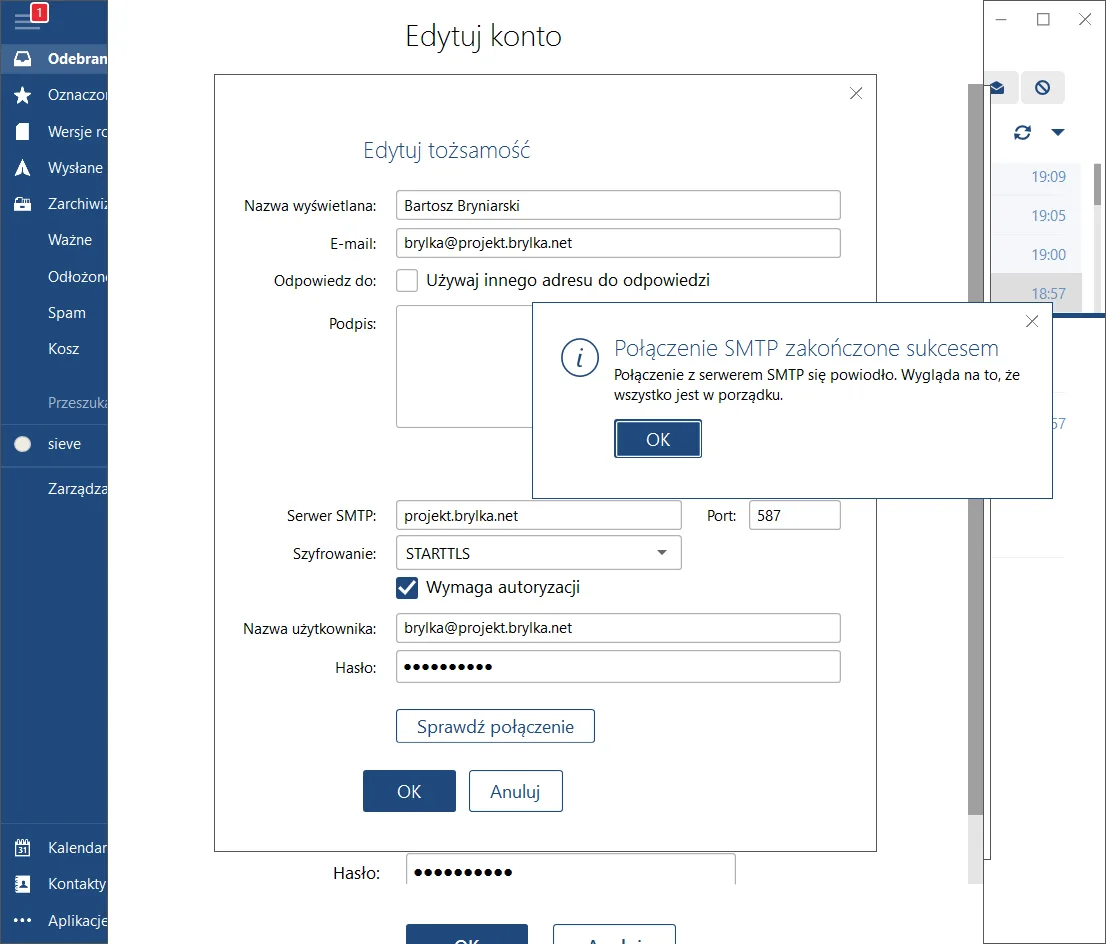Open the Szyfrowanie STARTTLS dropdown
The image size is (1106, 944).
pyautogui.click(x=539, y=553)
